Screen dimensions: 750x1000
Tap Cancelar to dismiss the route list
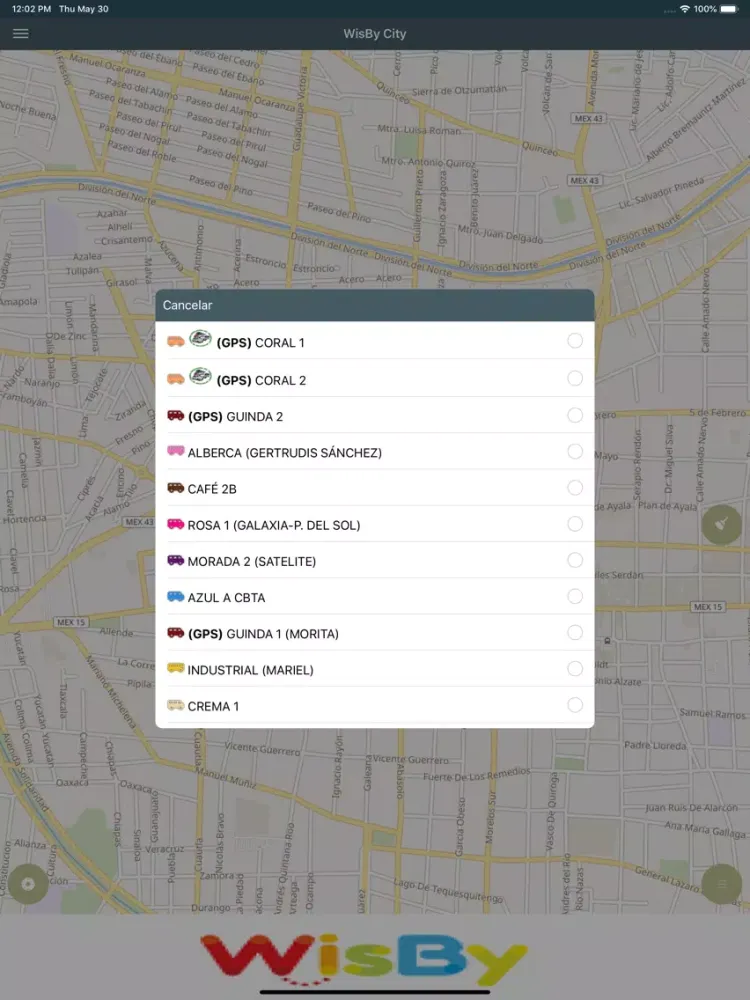coord(188,305)
